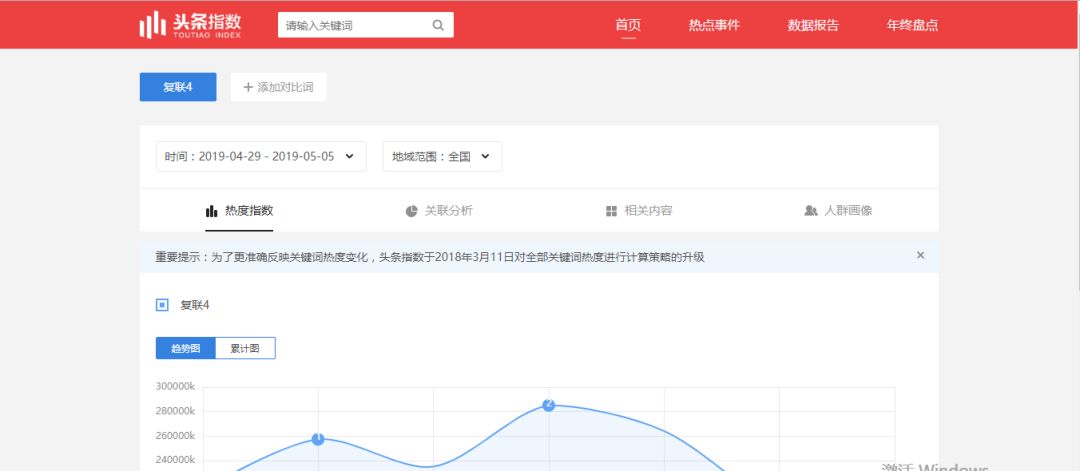Image resolution: width=1080 pixels, height=471 pixels.
Task: Select the 人群画像 tab
Action: [x=838, y=211]
